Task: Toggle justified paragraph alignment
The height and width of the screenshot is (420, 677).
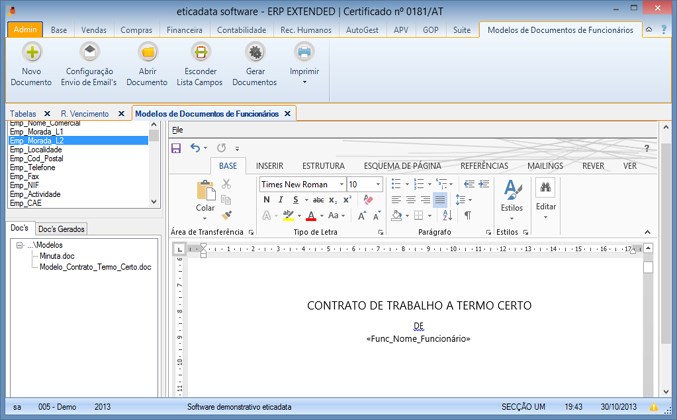Action: 441,200
